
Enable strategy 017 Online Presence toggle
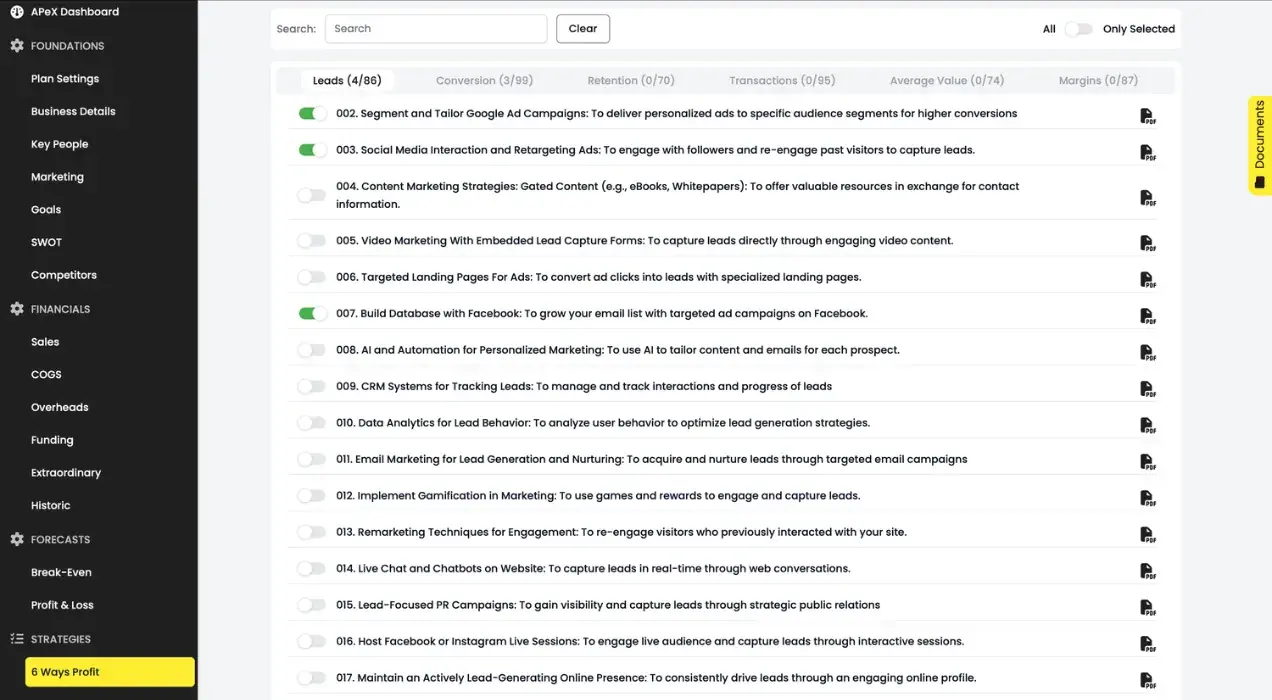(312, 678)
